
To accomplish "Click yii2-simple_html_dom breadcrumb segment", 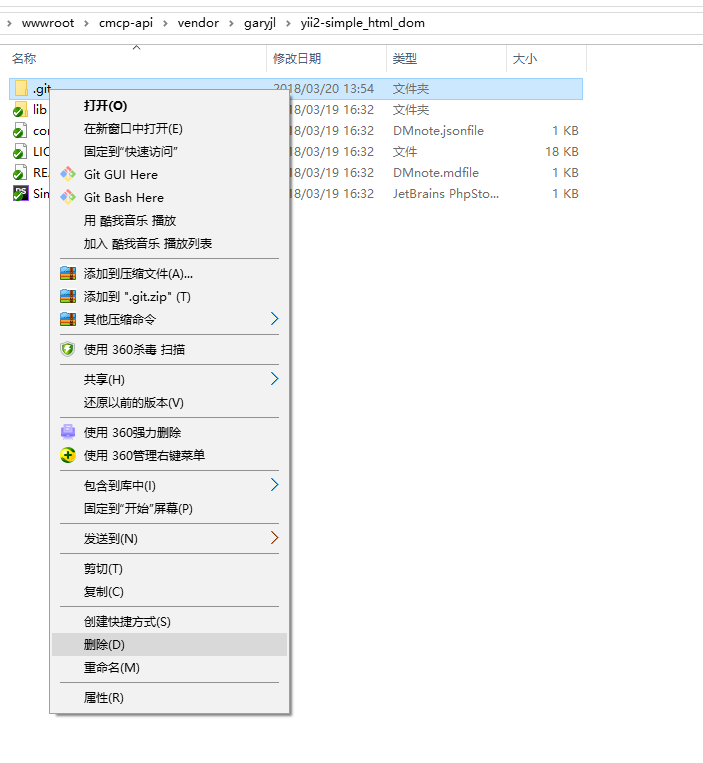I will coord(362,23).
